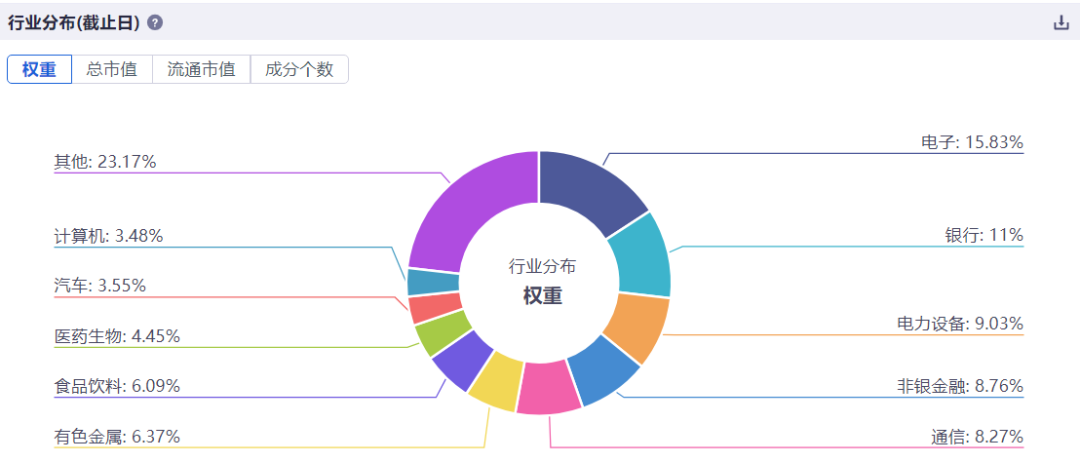Click the 行业分布 text in the donut center
Viewport: 1080px width, 462px height.
click(x=542, y=266)
